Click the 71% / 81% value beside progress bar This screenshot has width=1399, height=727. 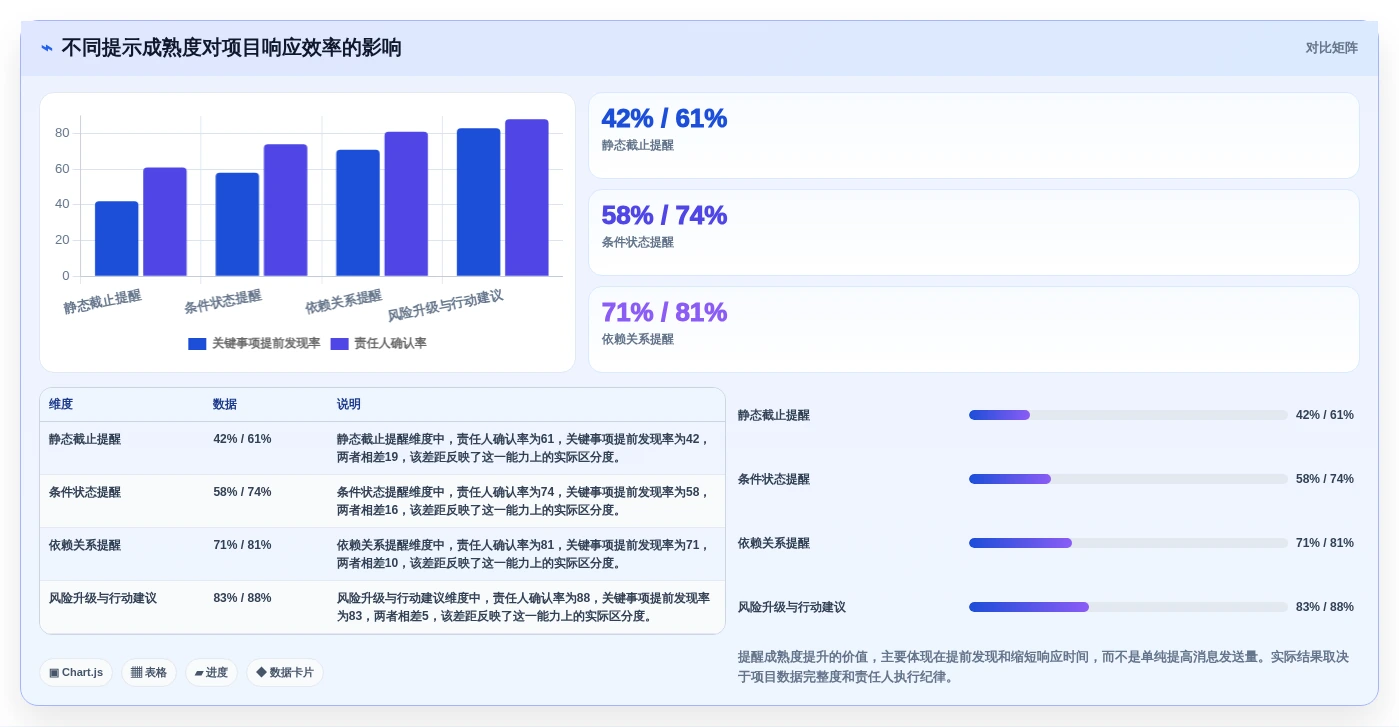(x=1325, y=543)
